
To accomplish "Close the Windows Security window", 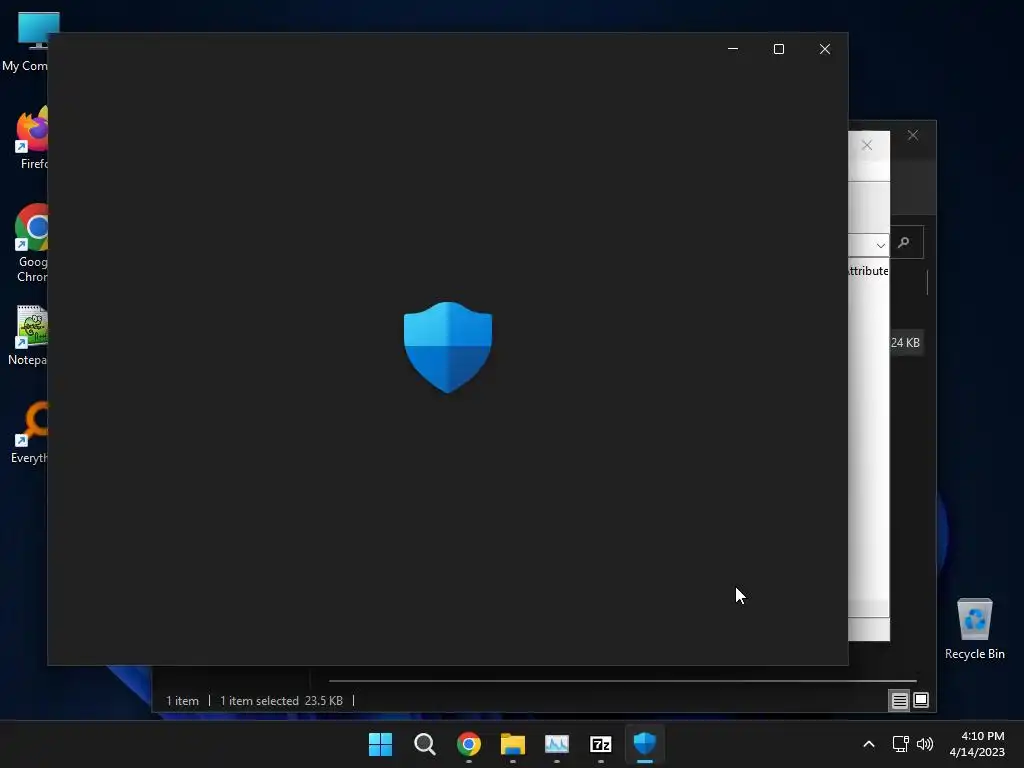I will coord(825,49).
